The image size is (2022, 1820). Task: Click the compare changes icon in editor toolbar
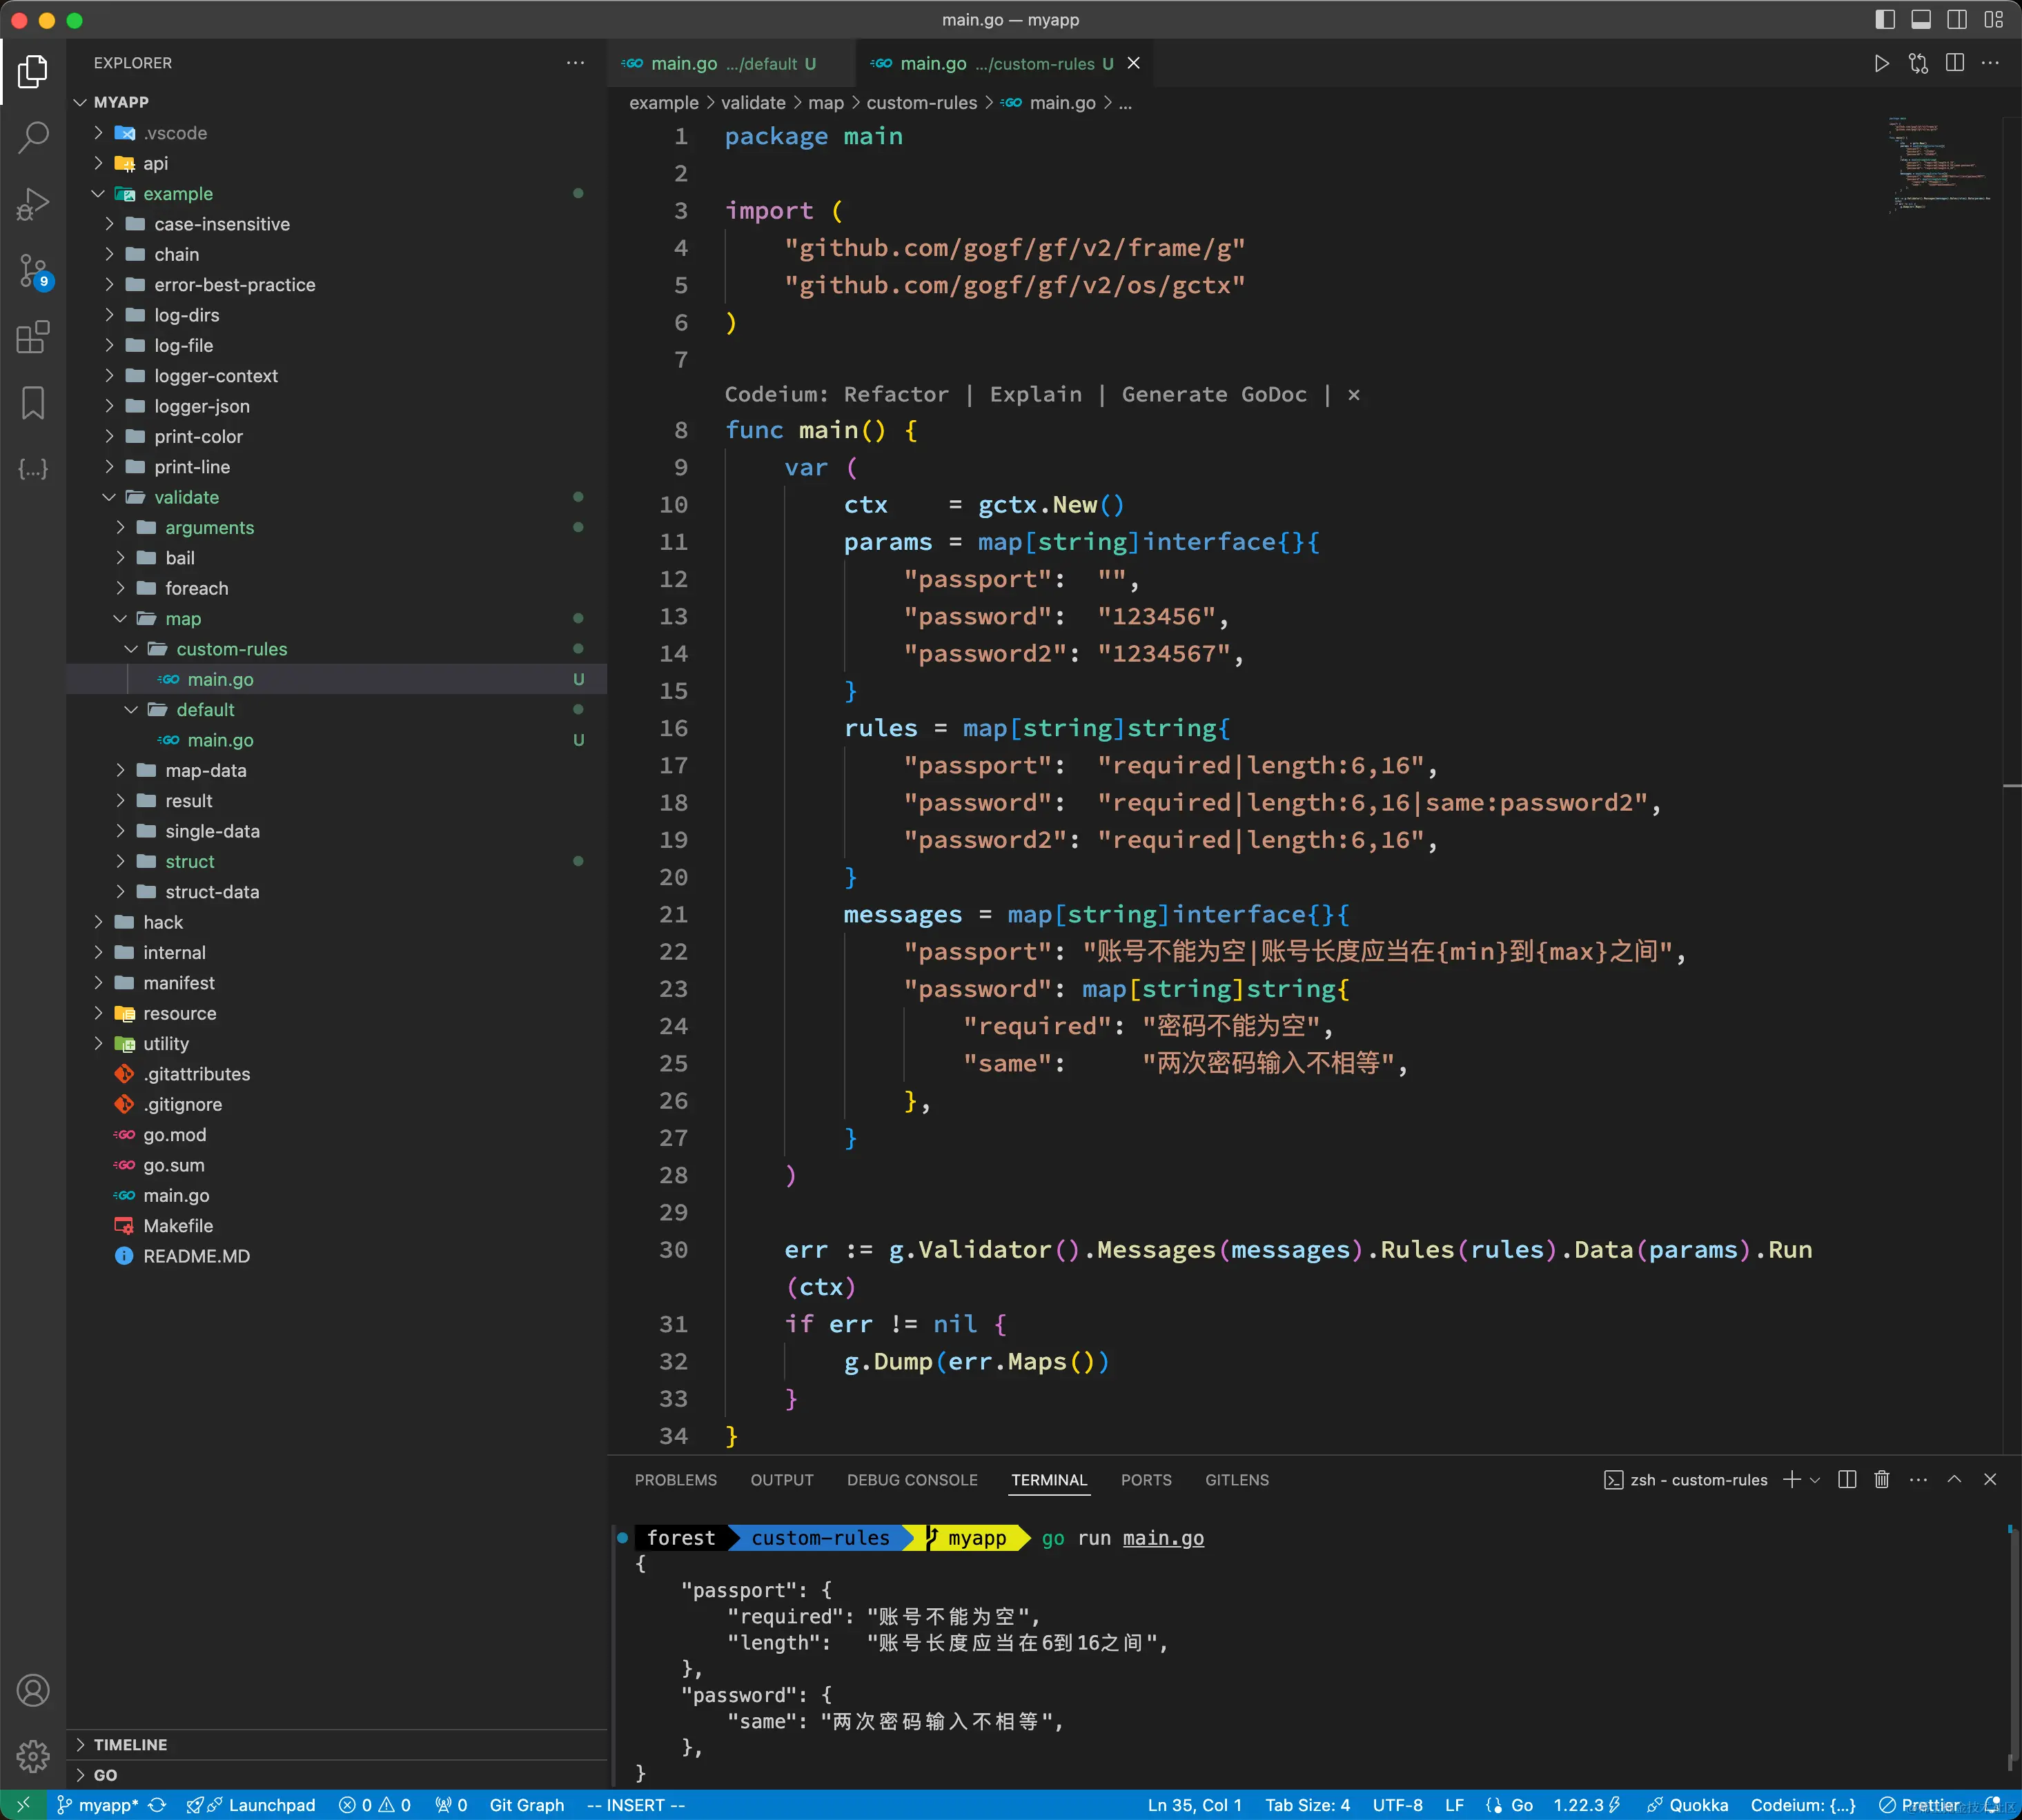click(x=1918, y=63)
